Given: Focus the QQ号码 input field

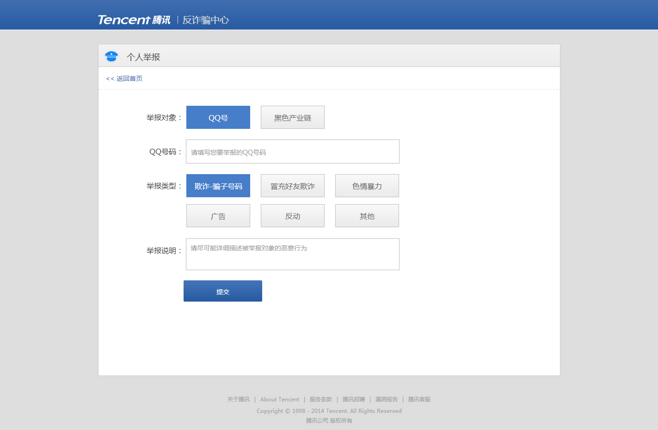Looking at the screenshot, I should point(292,152).
